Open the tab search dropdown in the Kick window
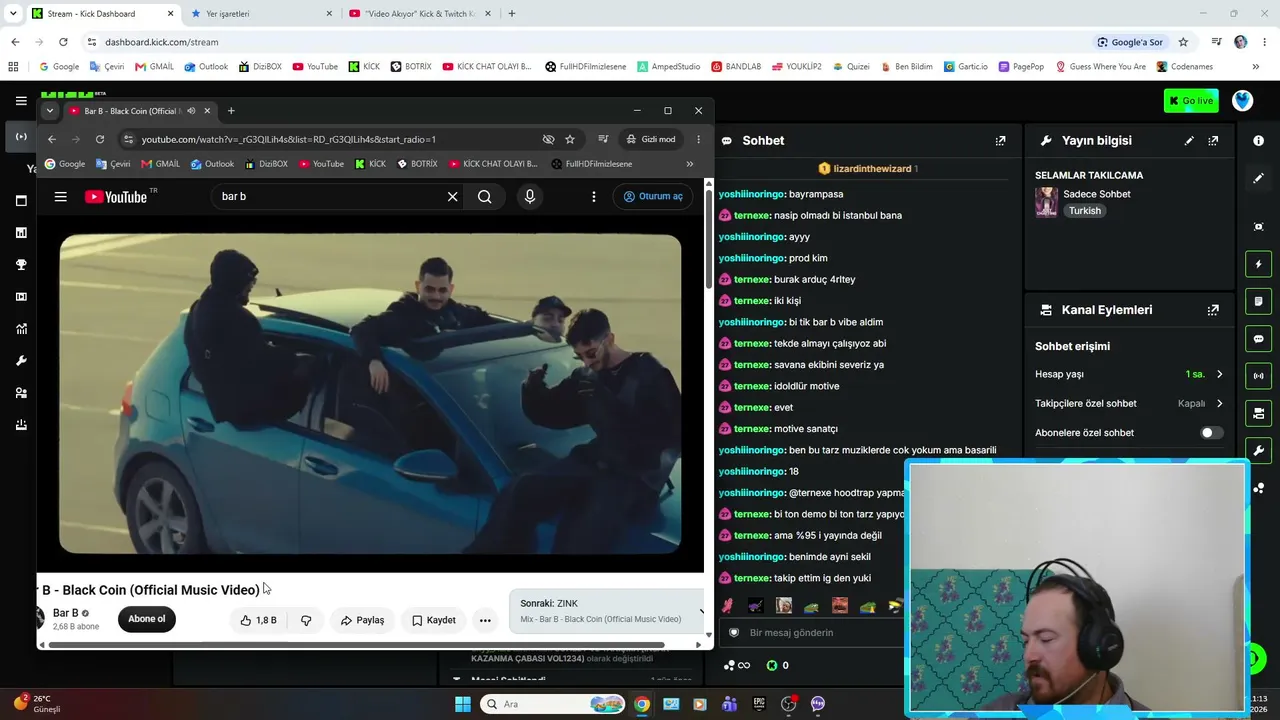The height and width of the screenshot is (720, 1280). 13,14
